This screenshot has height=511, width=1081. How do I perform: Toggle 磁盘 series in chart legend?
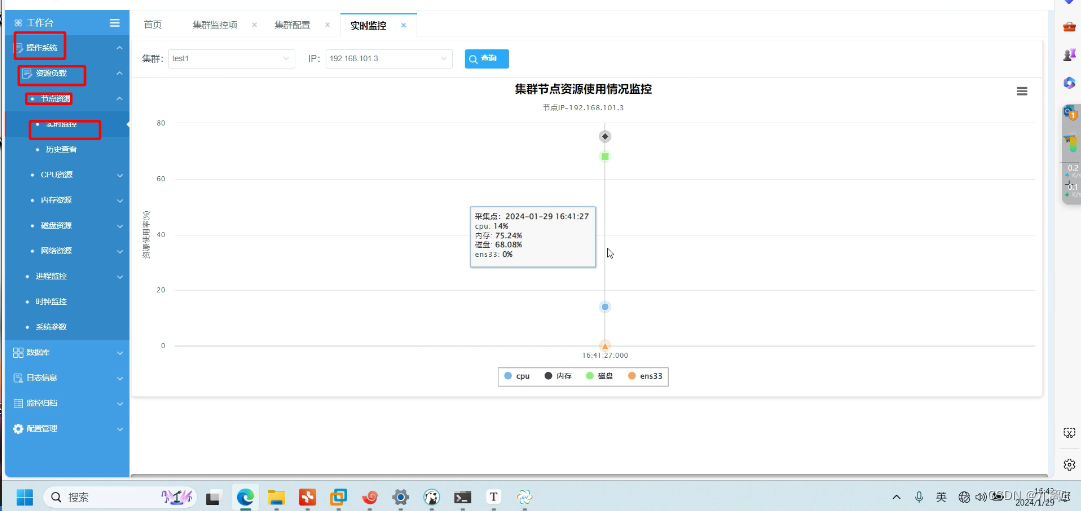[x=600, y=376]
